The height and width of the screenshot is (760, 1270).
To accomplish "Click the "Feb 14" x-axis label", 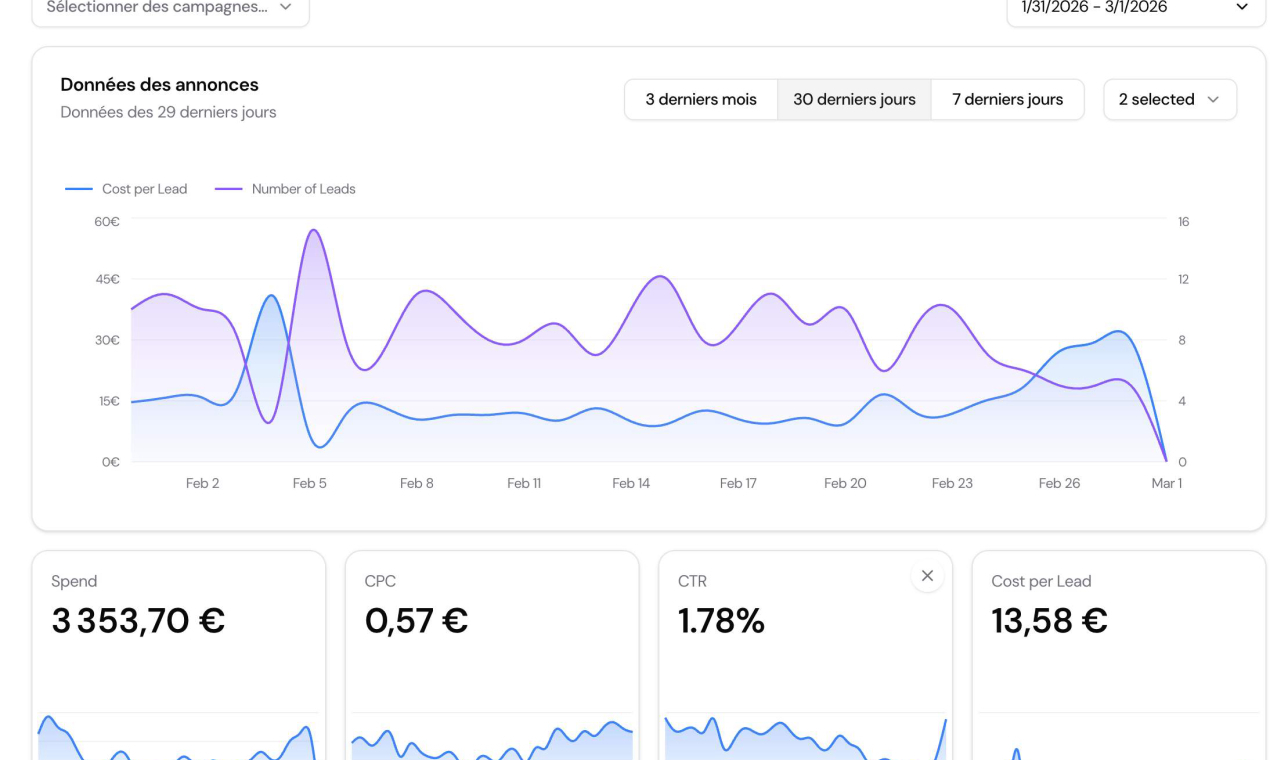I will pyautogui.click(x=631, y=483).
